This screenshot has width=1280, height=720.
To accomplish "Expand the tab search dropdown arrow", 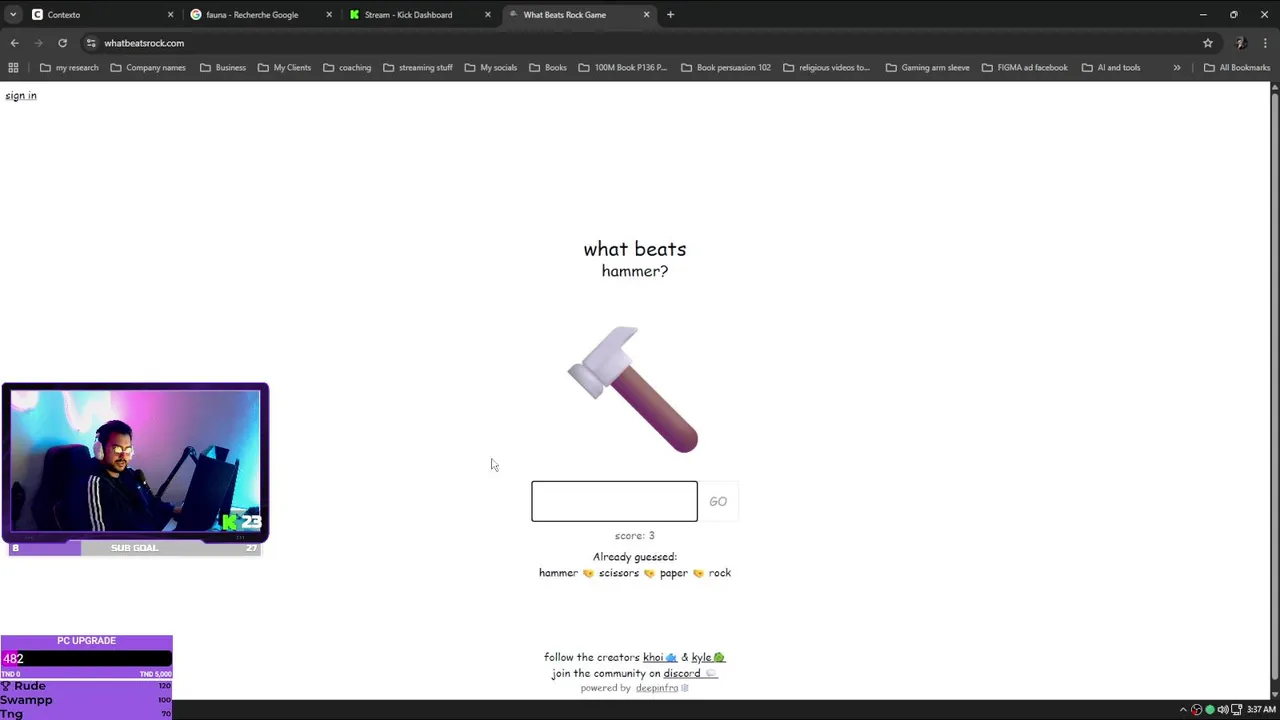I will [x=12, y=15].
